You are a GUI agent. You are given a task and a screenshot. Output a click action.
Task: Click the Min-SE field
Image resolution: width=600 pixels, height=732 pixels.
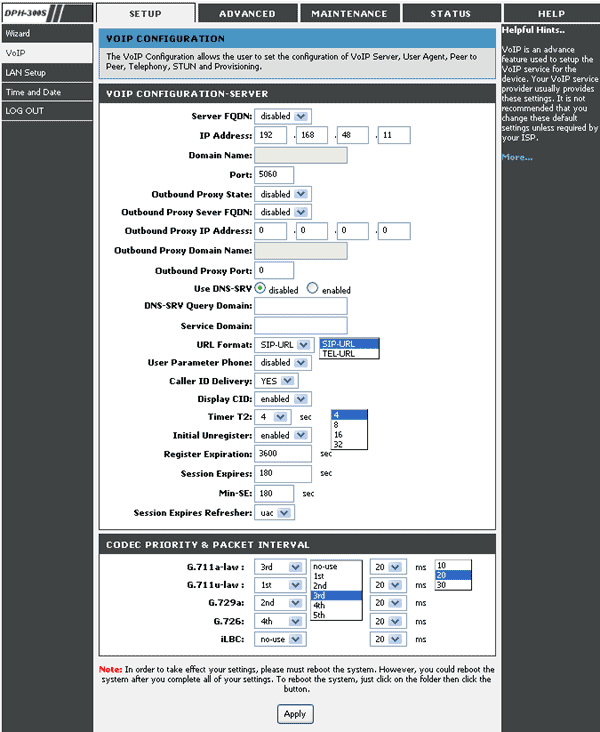(274, 494)
